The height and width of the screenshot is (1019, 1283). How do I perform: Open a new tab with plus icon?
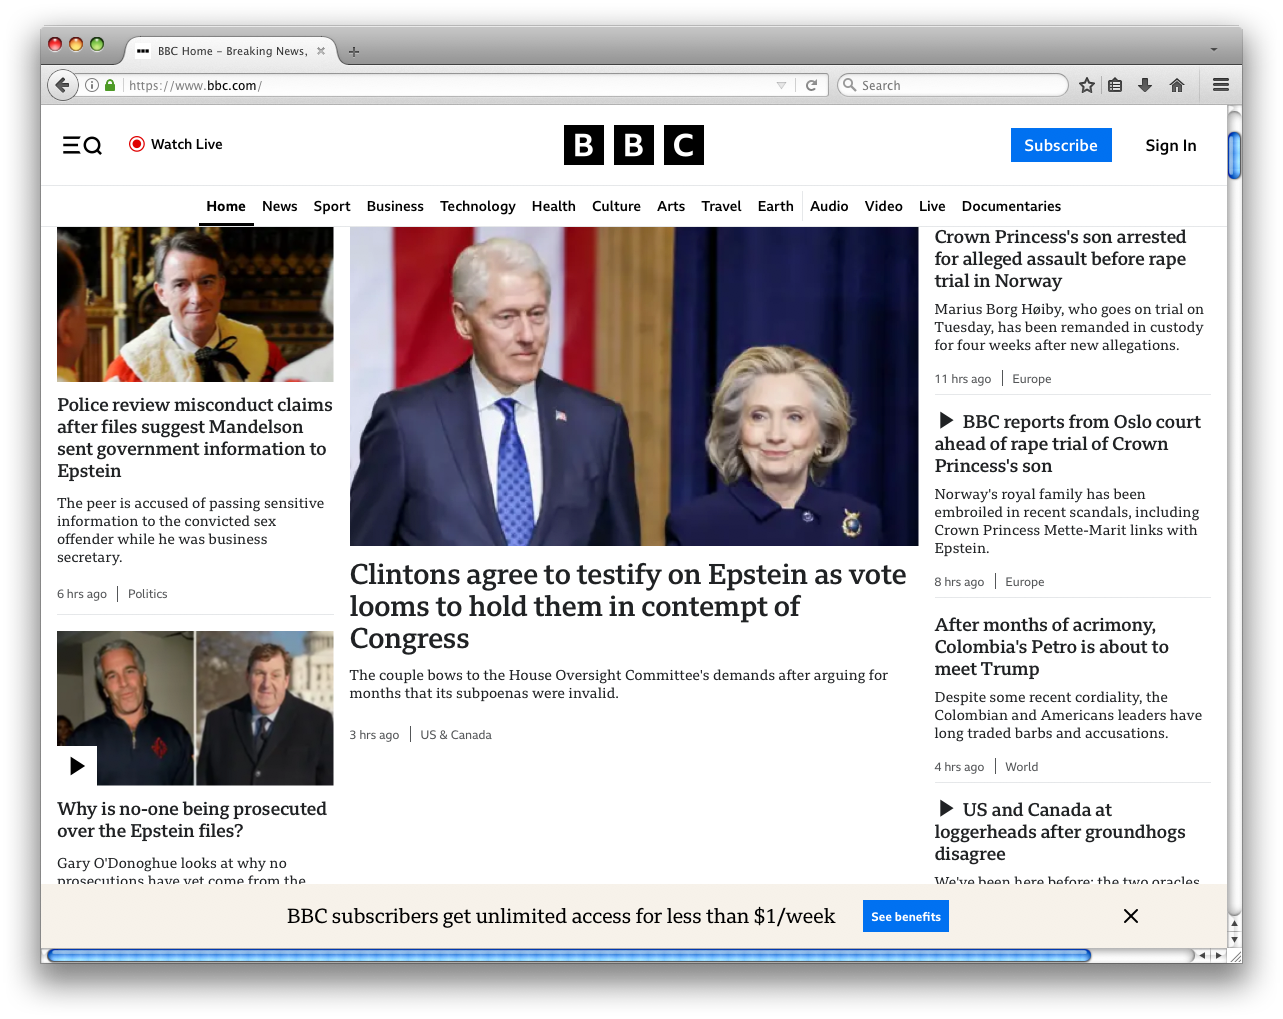(x=354, y=51)
